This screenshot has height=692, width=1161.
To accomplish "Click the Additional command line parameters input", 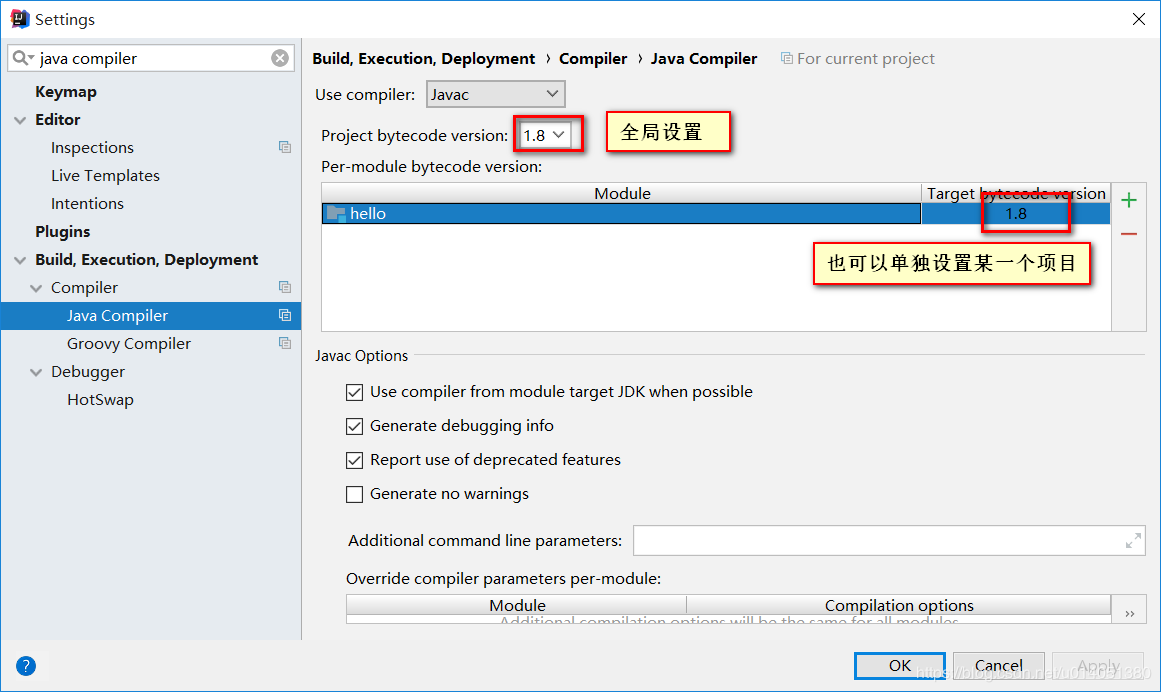I will tap(875, 541).
